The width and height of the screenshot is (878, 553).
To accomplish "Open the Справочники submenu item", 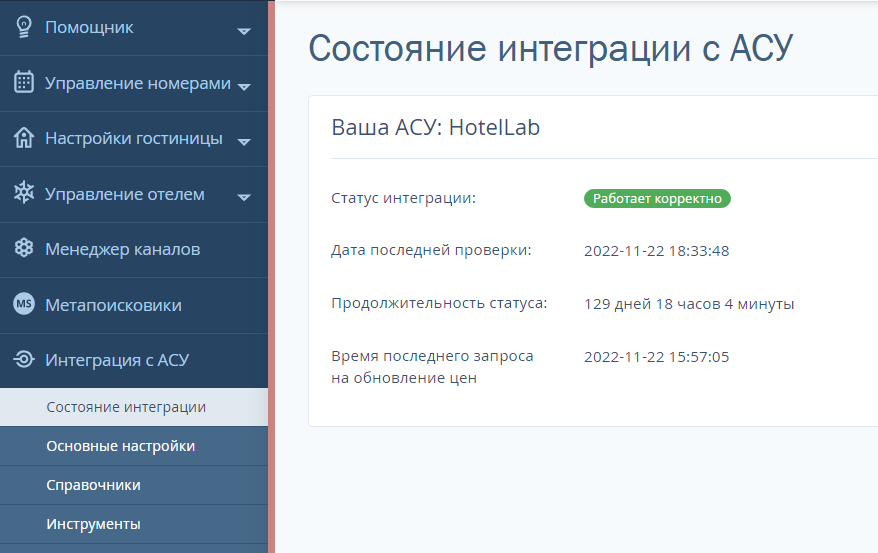I will pos(93,485).
